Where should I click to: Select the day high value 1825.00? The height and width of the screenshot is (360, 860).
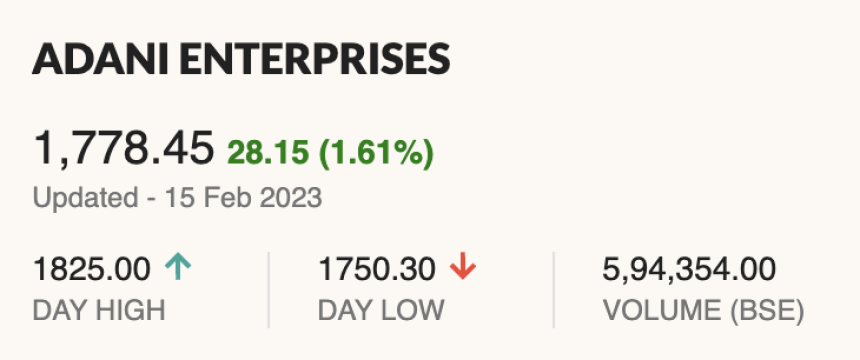tap(92, 269)
